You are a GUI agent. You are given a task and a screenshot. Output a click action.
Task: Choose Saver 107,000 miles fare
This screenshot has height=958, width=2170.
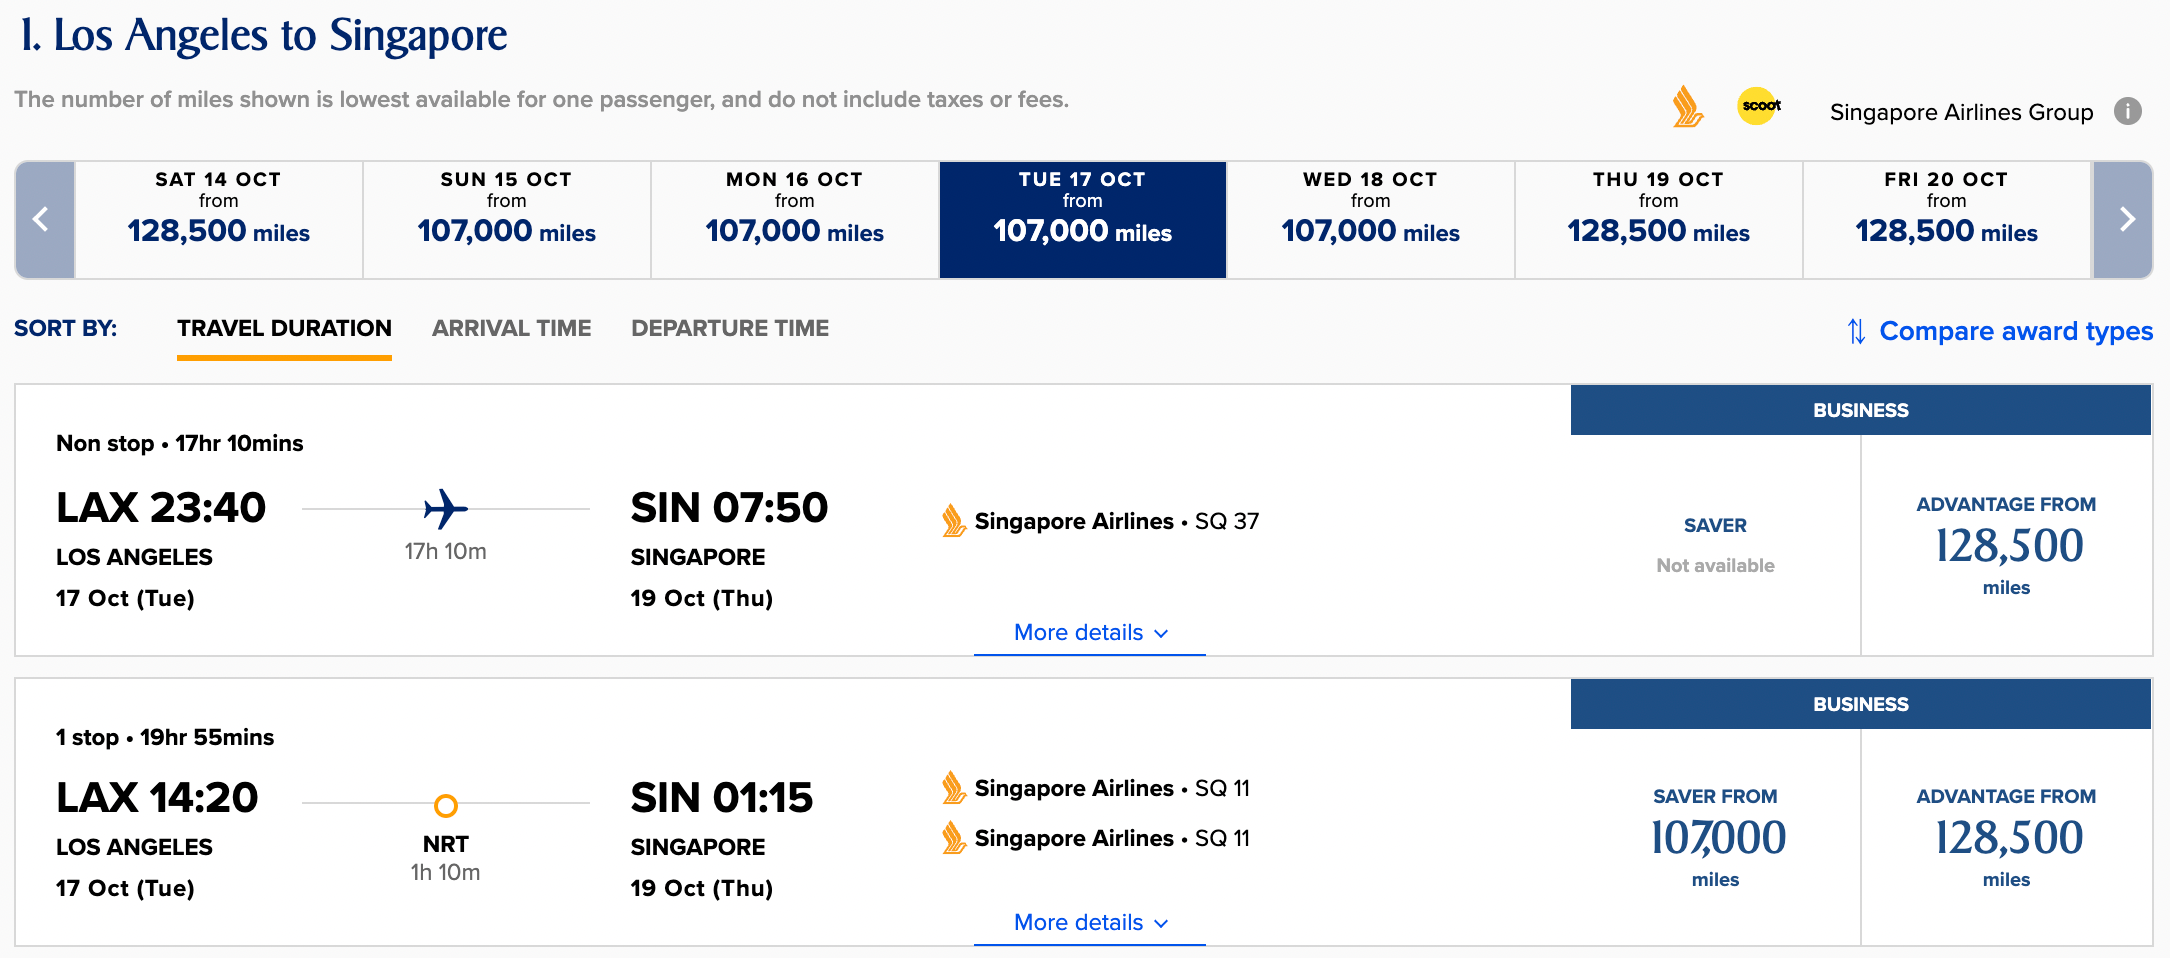[x=1716, y=837]
